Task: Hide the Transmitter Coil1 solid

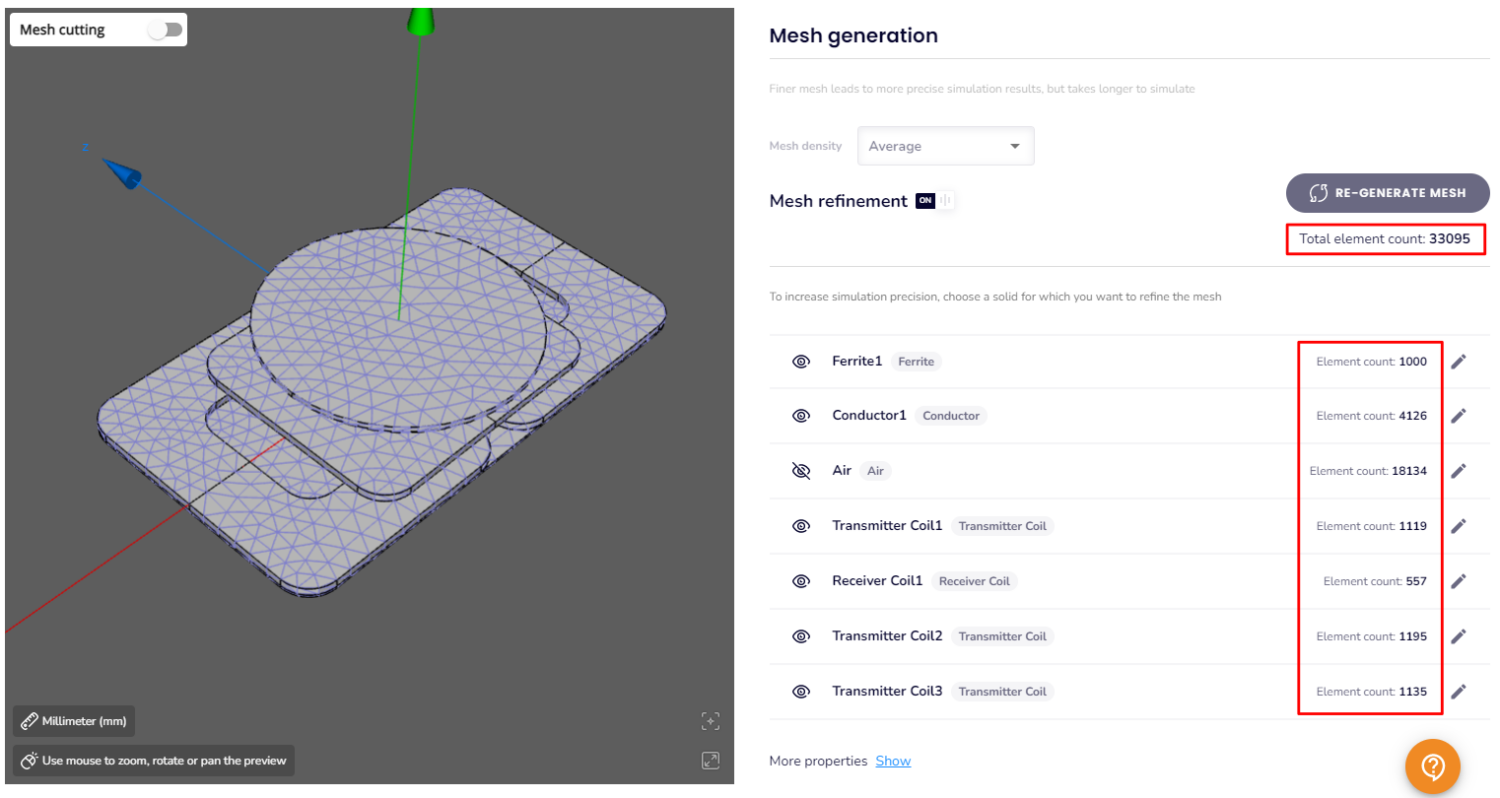Action: (x=801, y=526)
